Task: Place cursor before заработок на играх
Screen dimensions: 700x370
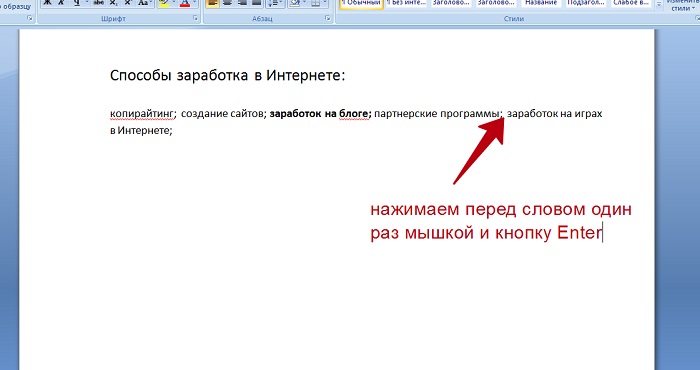Action: pyautogui.click(x=507, y=114)
